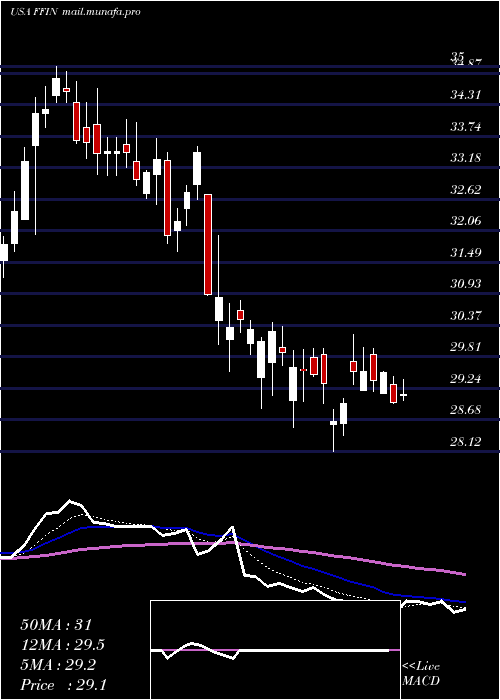Click the 32.62 price axis label
500x700 pixels.
pyautogui.click(x=465, y=189)
